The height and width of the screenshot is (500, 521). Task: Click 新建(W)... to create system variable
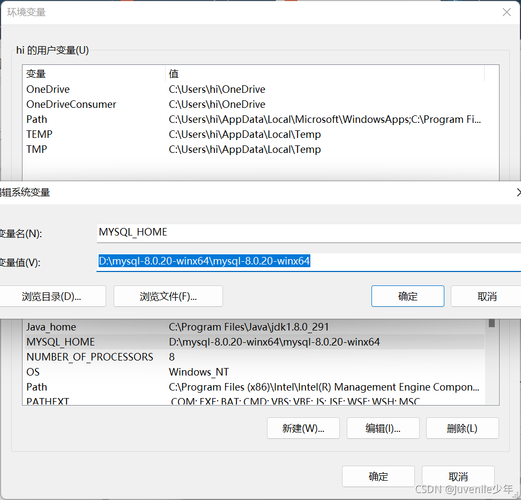pos(303,428)
